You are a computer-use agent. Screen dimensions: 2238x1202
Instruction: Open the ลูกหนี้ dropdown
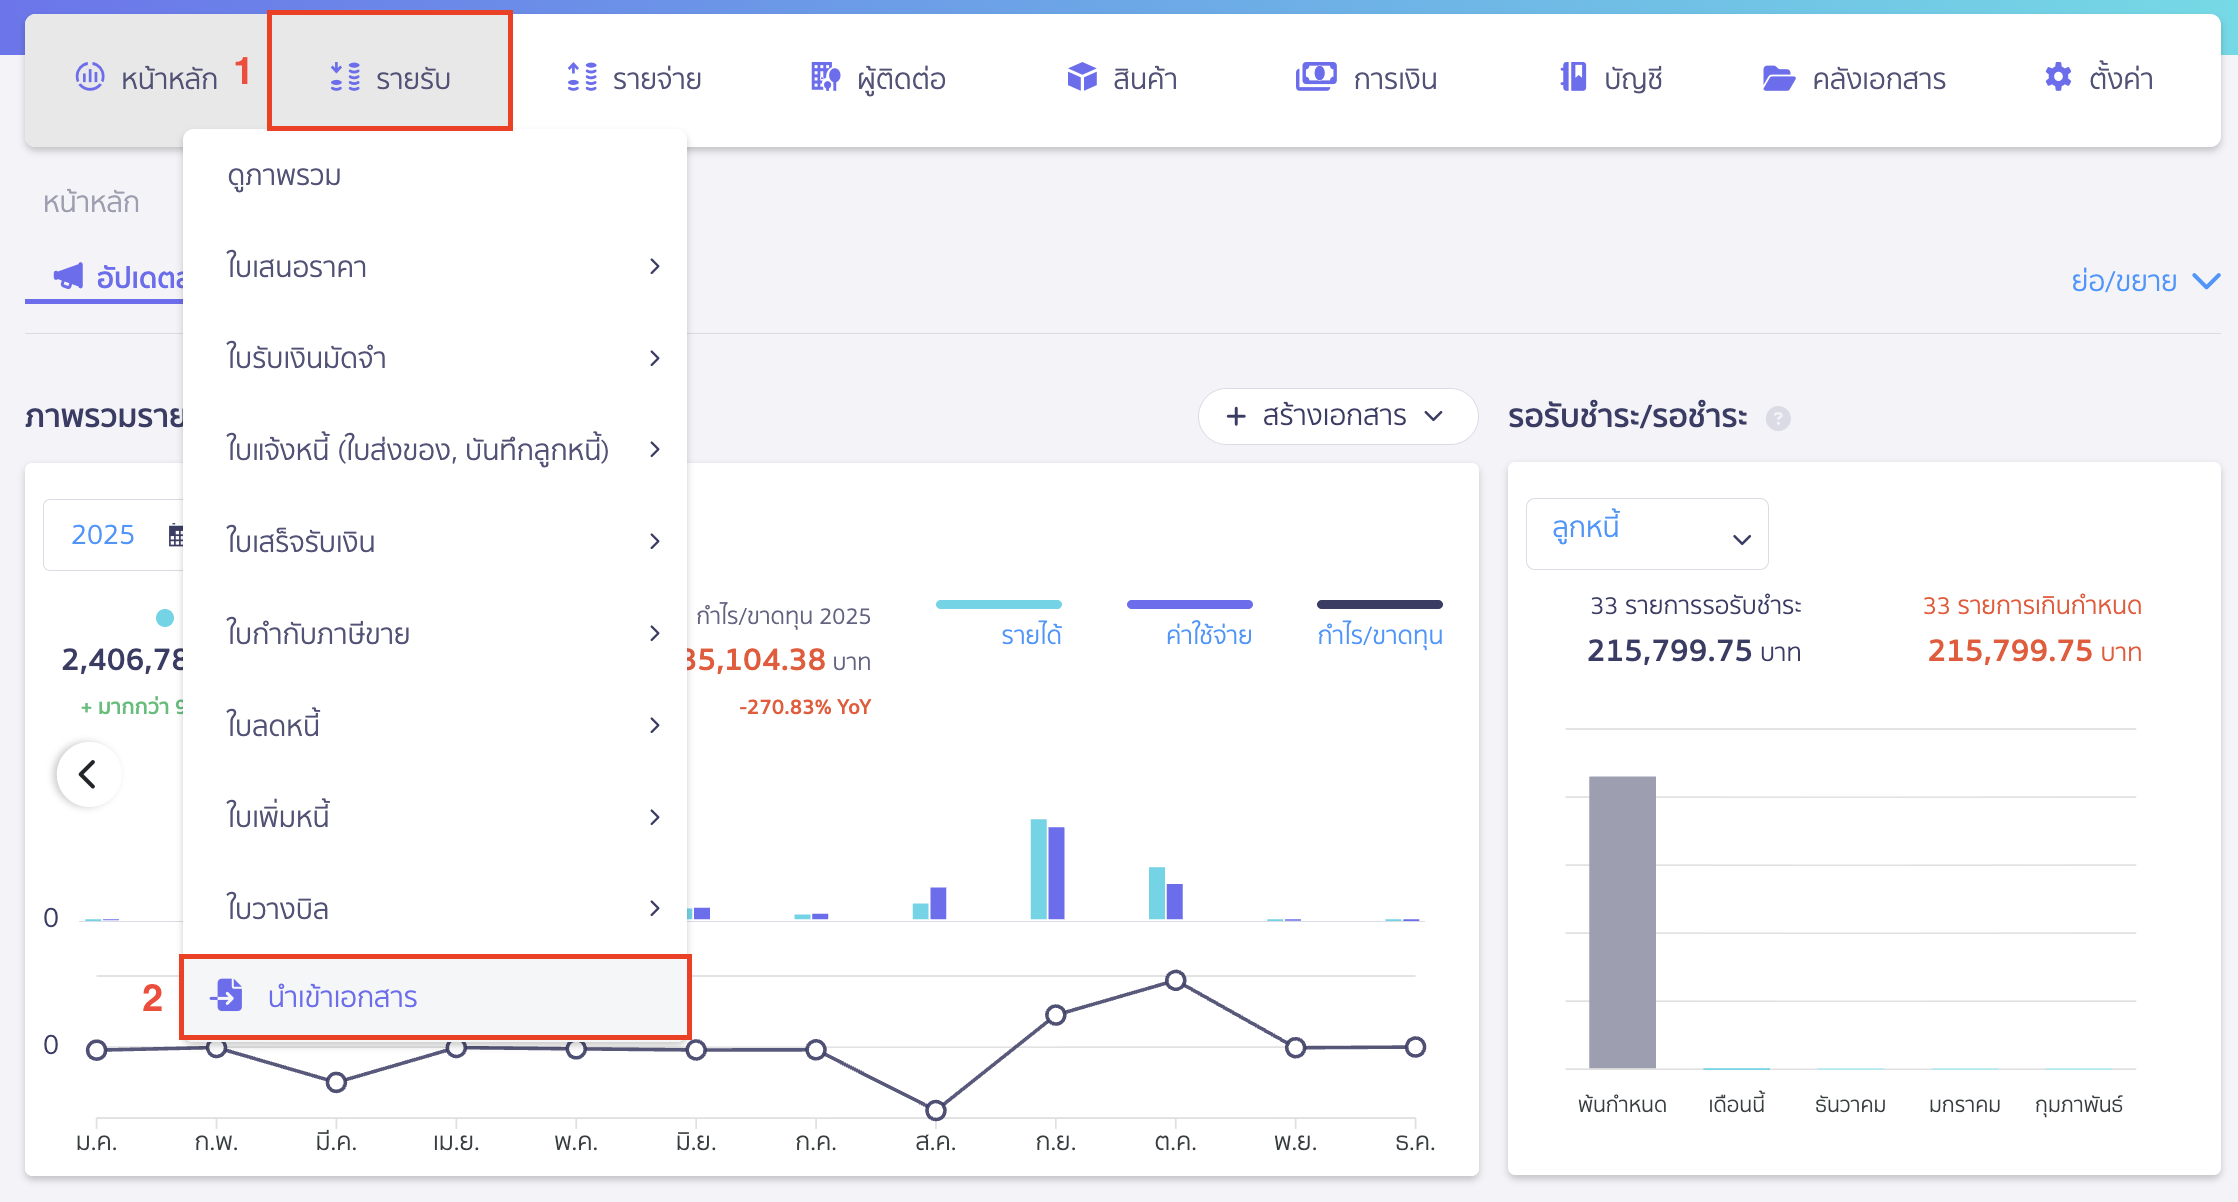coord(1646,533)
